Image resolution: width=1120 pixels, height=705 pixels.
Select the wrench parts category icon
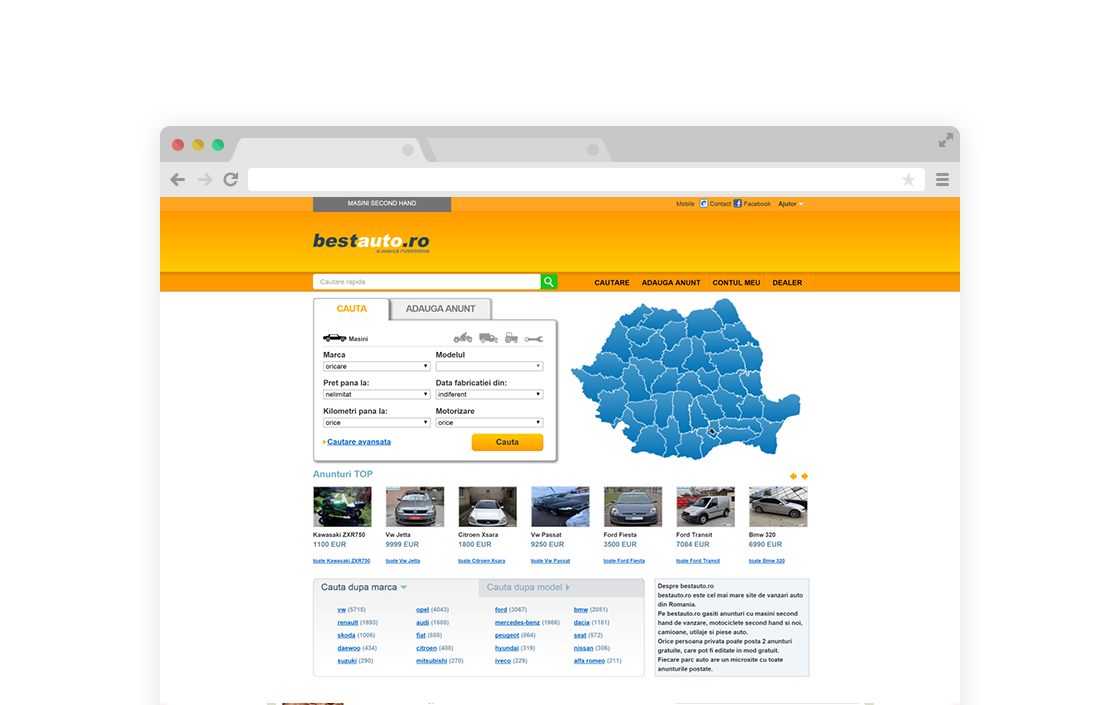point(534,339)
